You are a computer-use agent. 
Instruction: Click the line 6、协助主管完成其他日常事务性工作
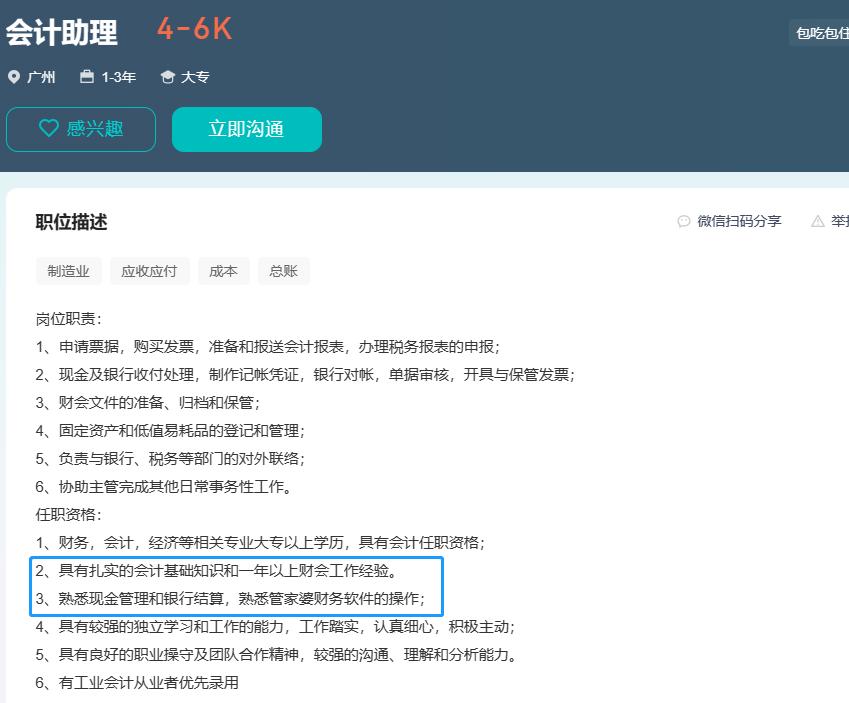164,487
